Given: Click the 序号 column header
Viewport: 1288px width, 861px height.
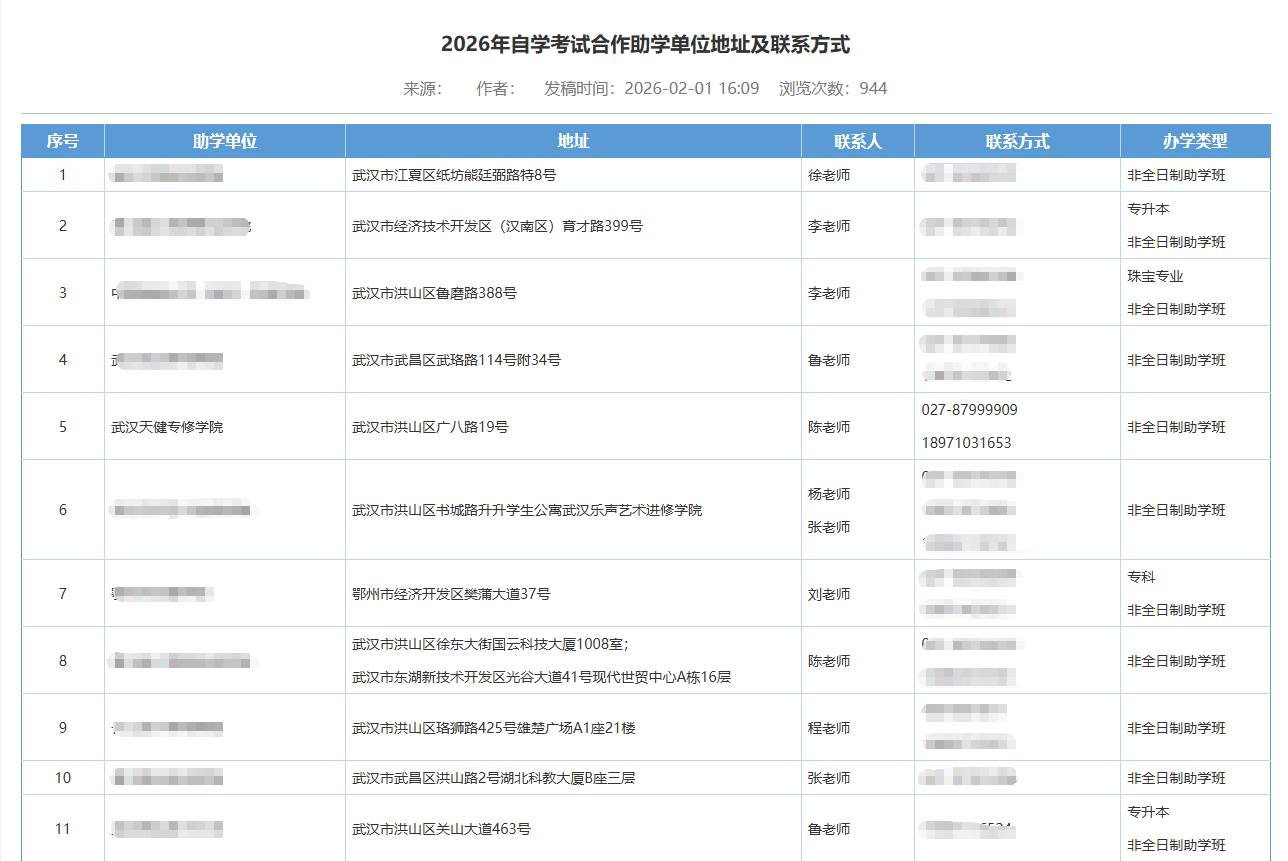Looking at the screenshot, I should click(62, 140).
